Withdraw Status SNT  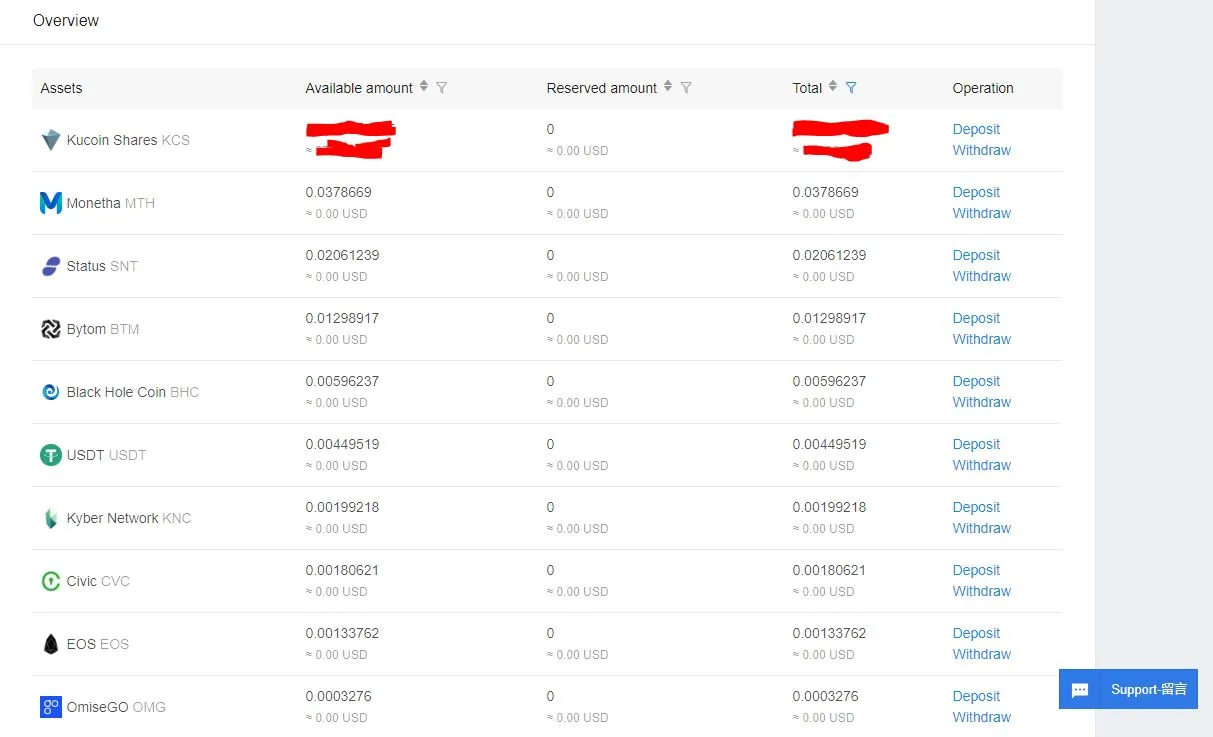982,276
